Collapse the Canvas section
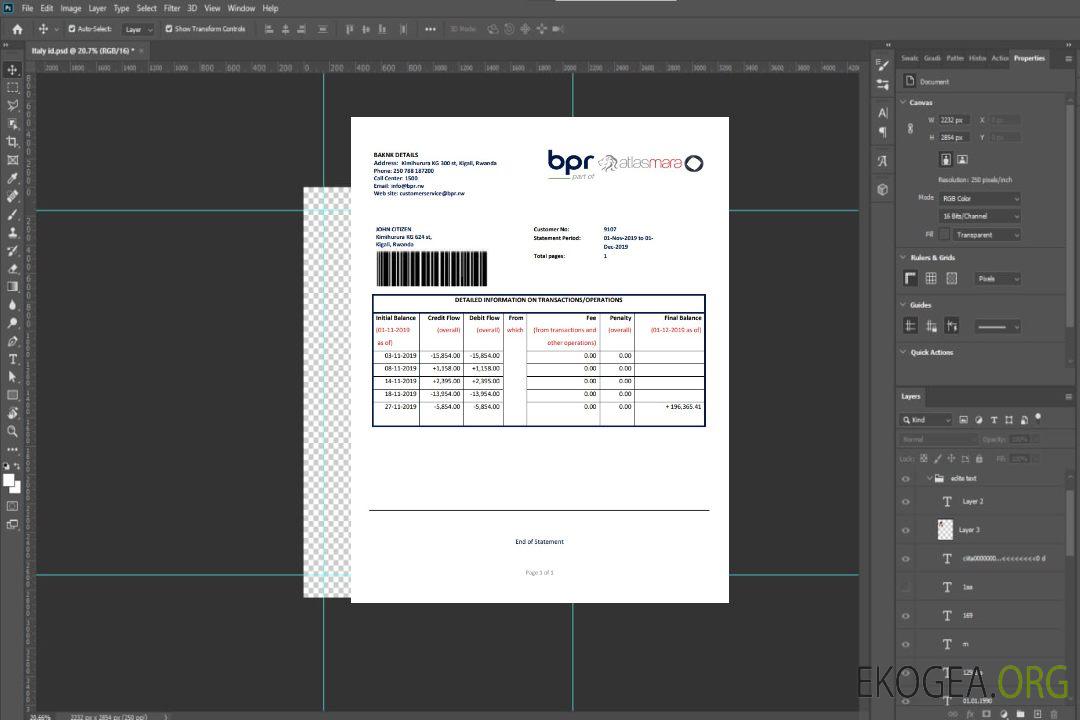The width and height of the screenshot is (1080, 720). [903, 102]
